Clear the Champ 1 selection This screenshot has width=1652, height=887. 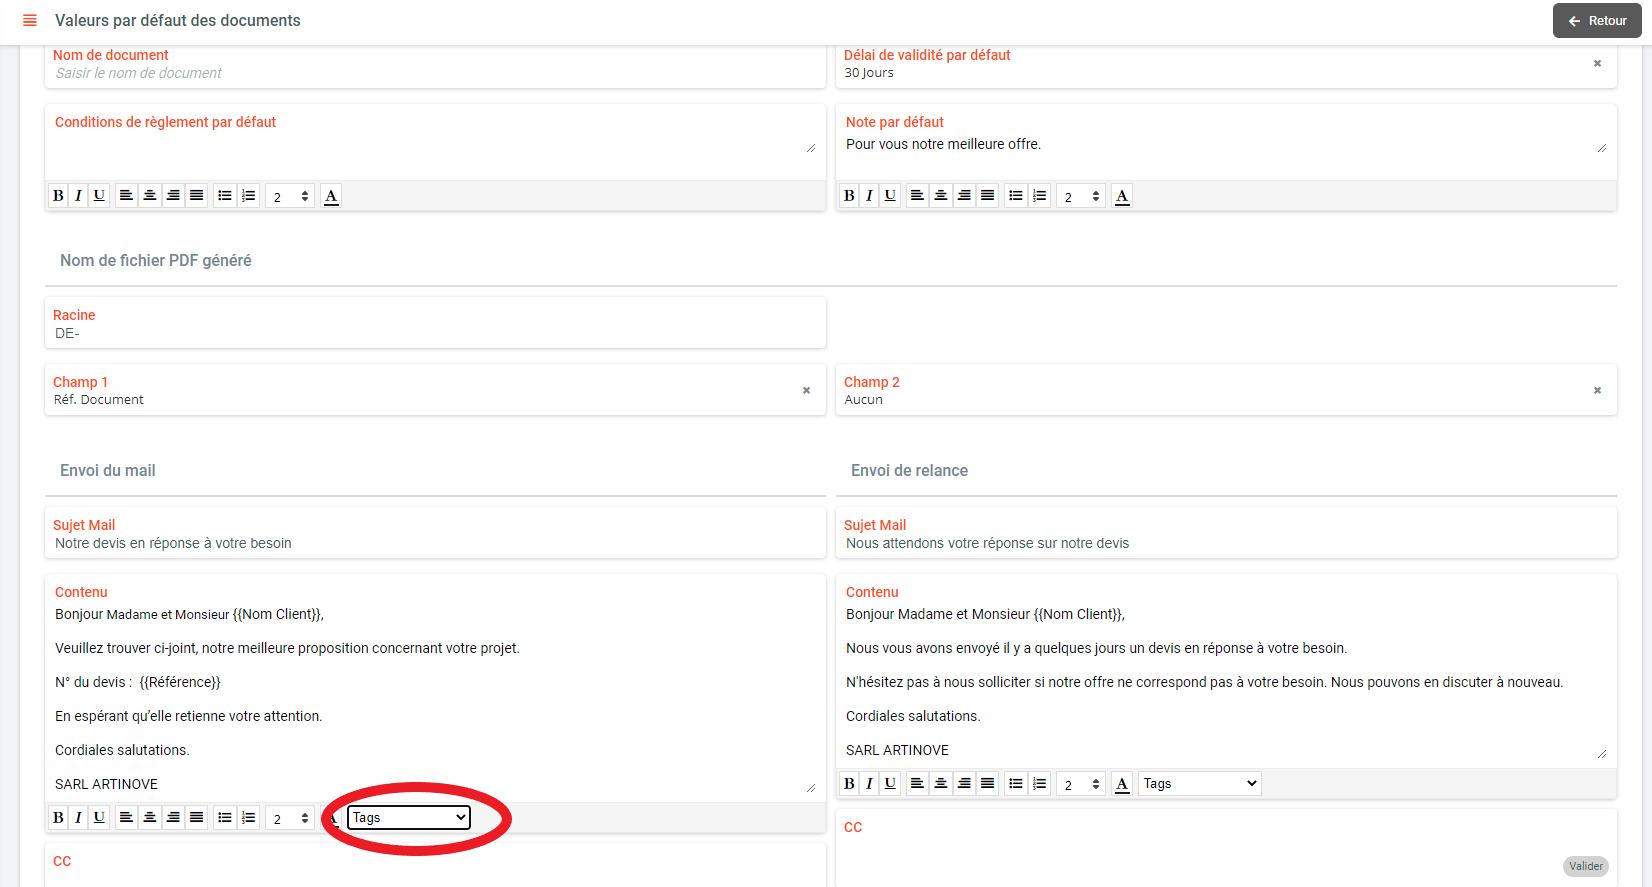point(806,390)
